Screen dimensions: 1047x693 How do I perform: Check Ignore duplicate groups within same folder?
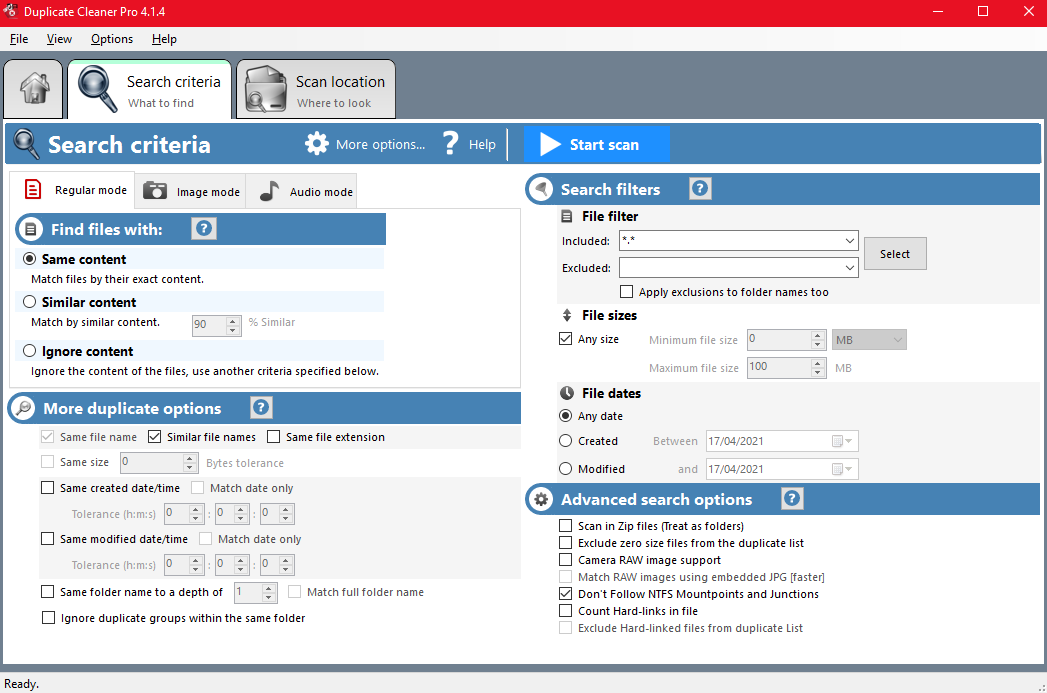[48, 618]
